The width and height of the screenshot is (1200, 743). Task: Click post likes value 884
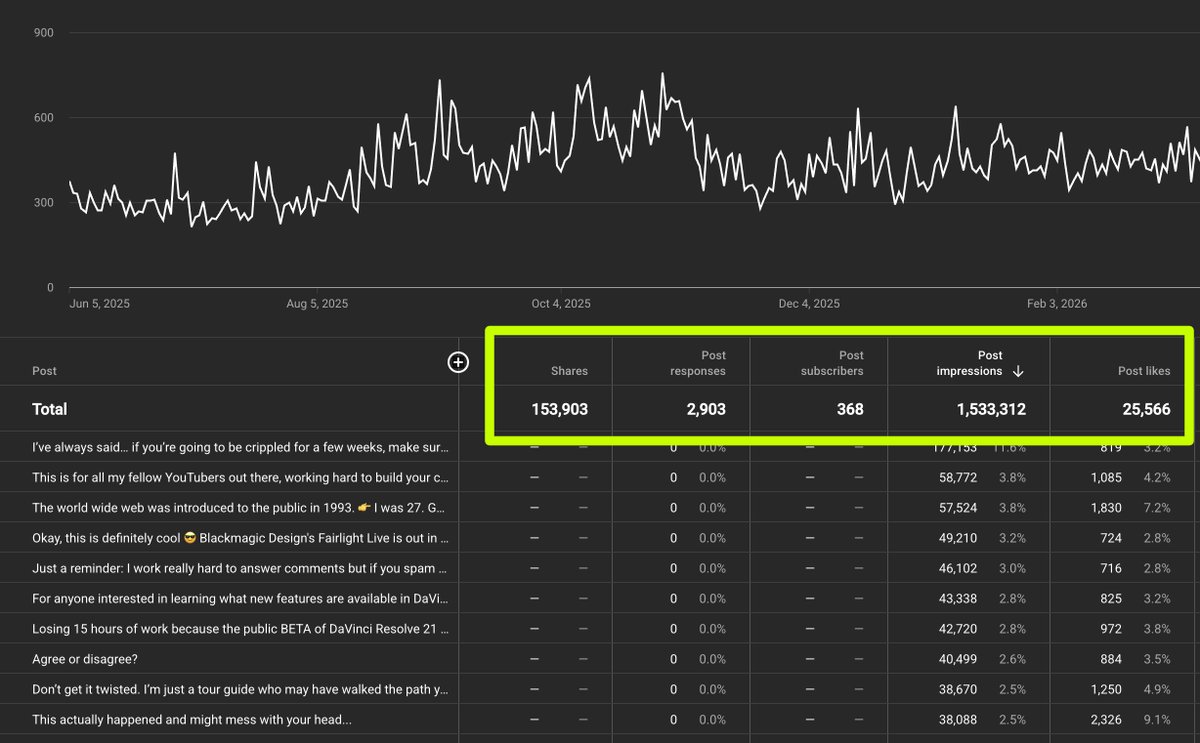1111,659
